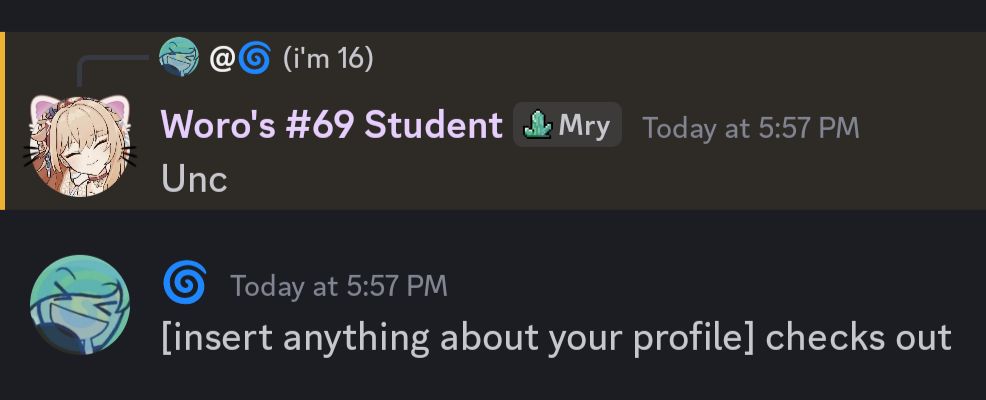Click the highlighted background right of "Unc"

[604, 179]
